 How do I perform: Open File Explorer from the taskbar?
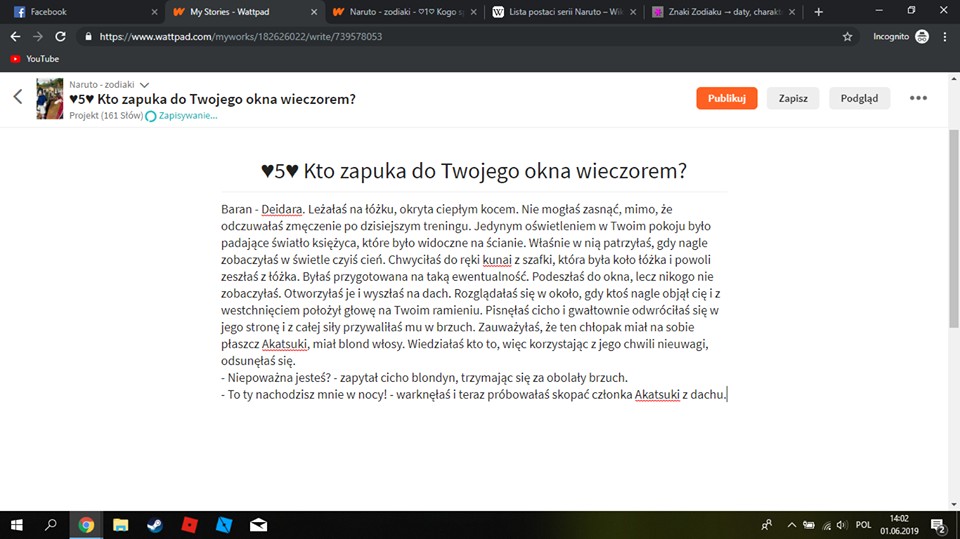(121, 524)
